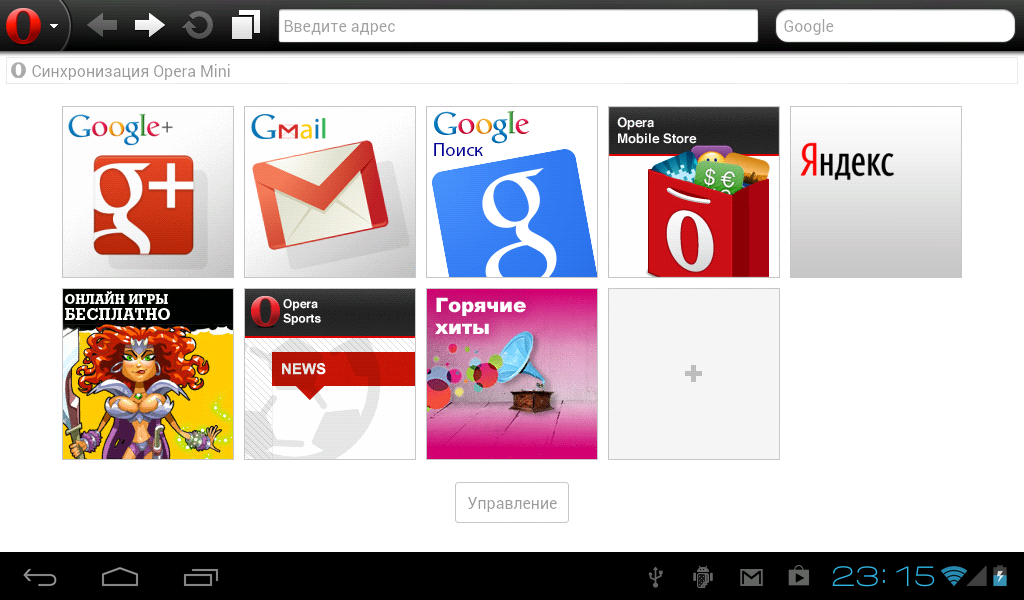Screen dimensions: 1024x600
Task: Tap the Android home button
Action: coord(120,577)
